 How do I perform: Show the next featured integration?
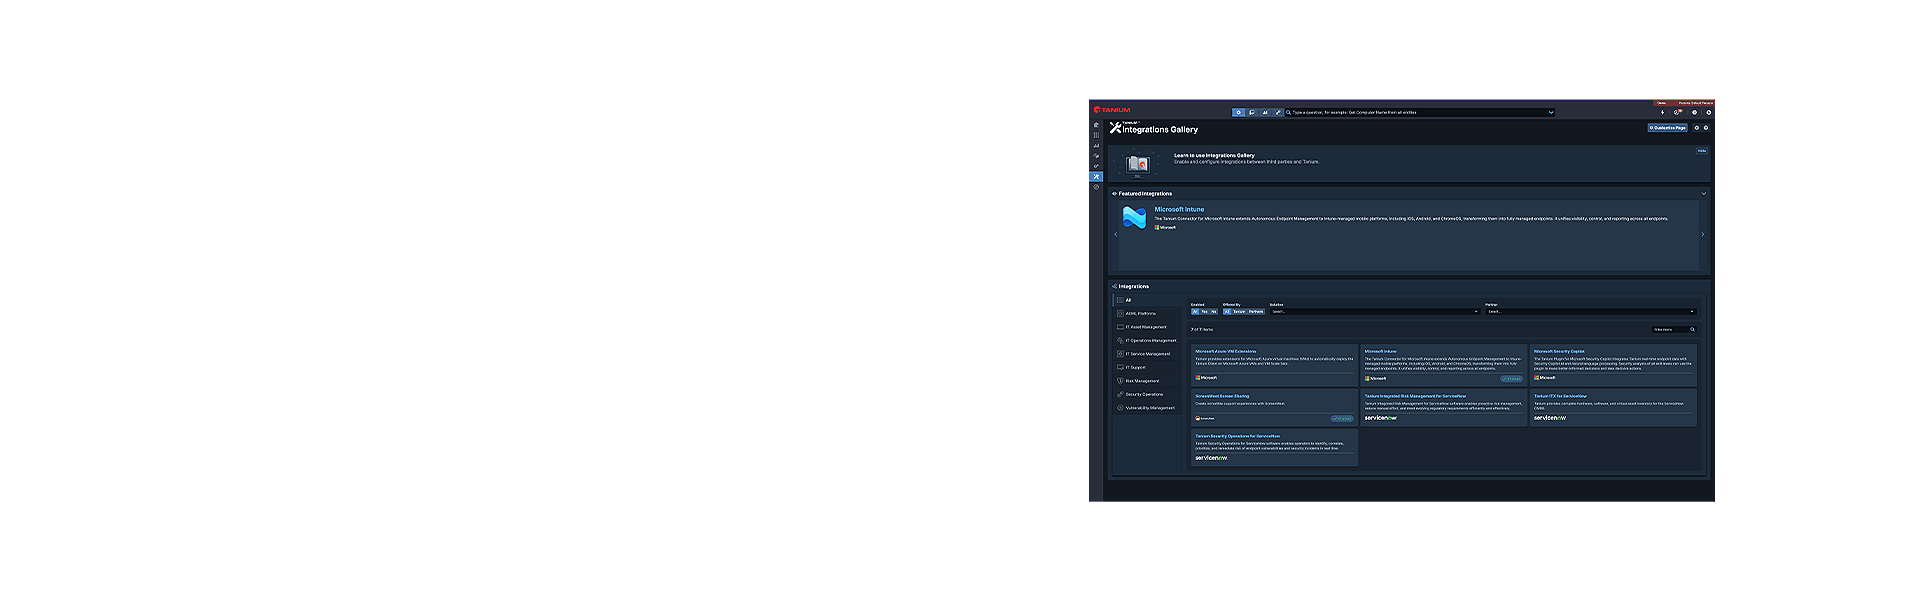(1703, 234)
